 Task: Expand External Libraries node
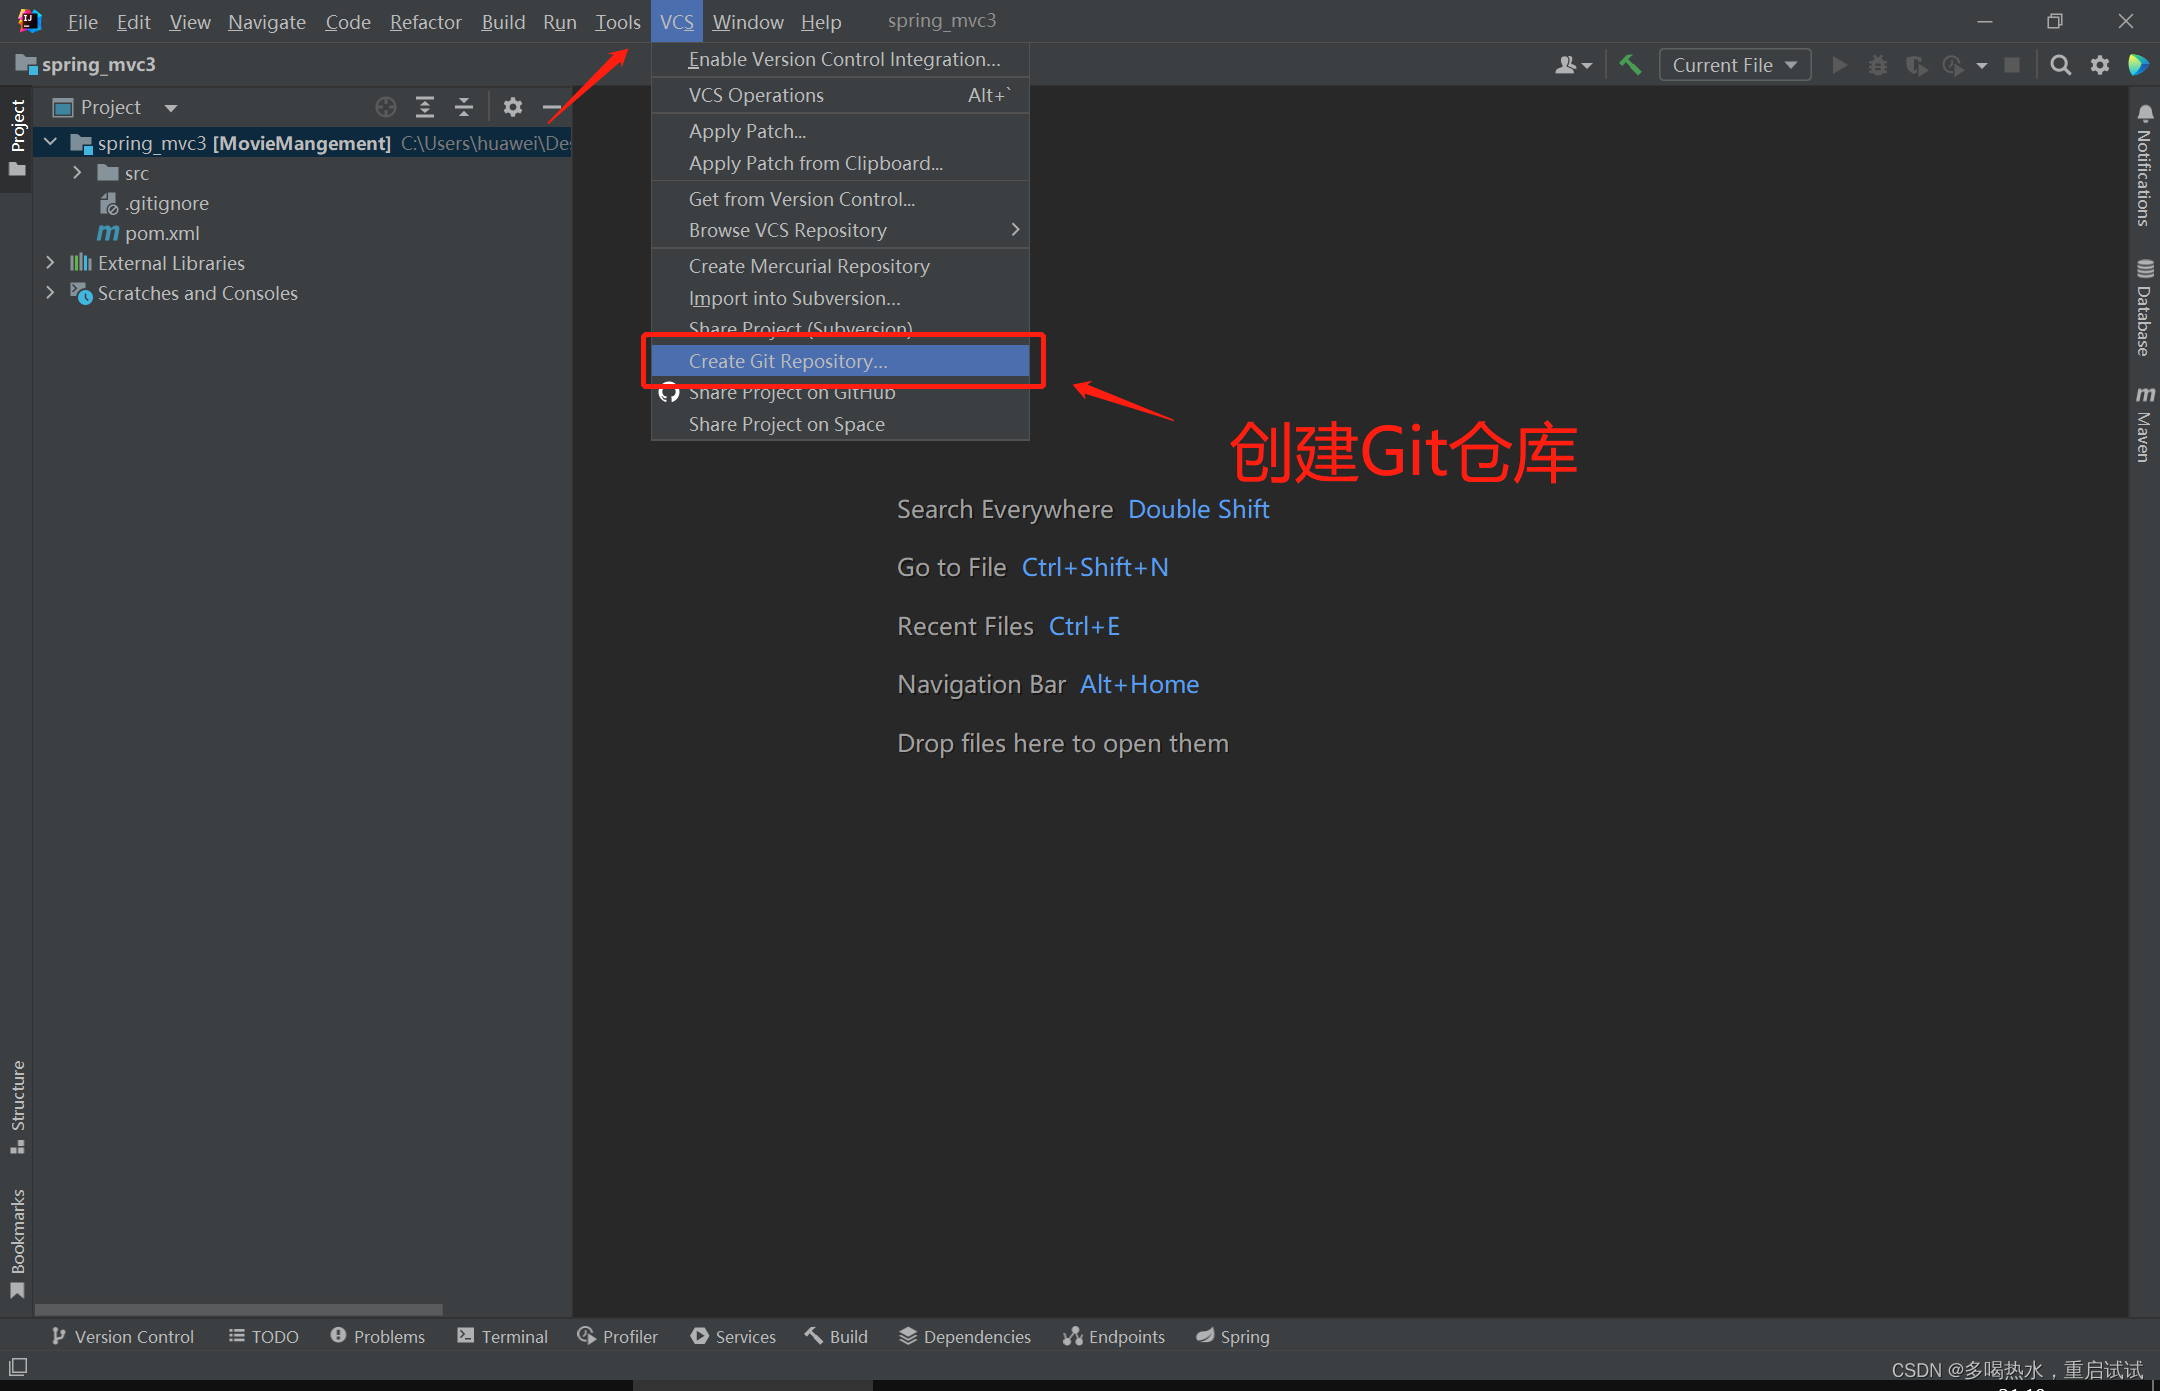pyautogui.click(x=50, y=263)
